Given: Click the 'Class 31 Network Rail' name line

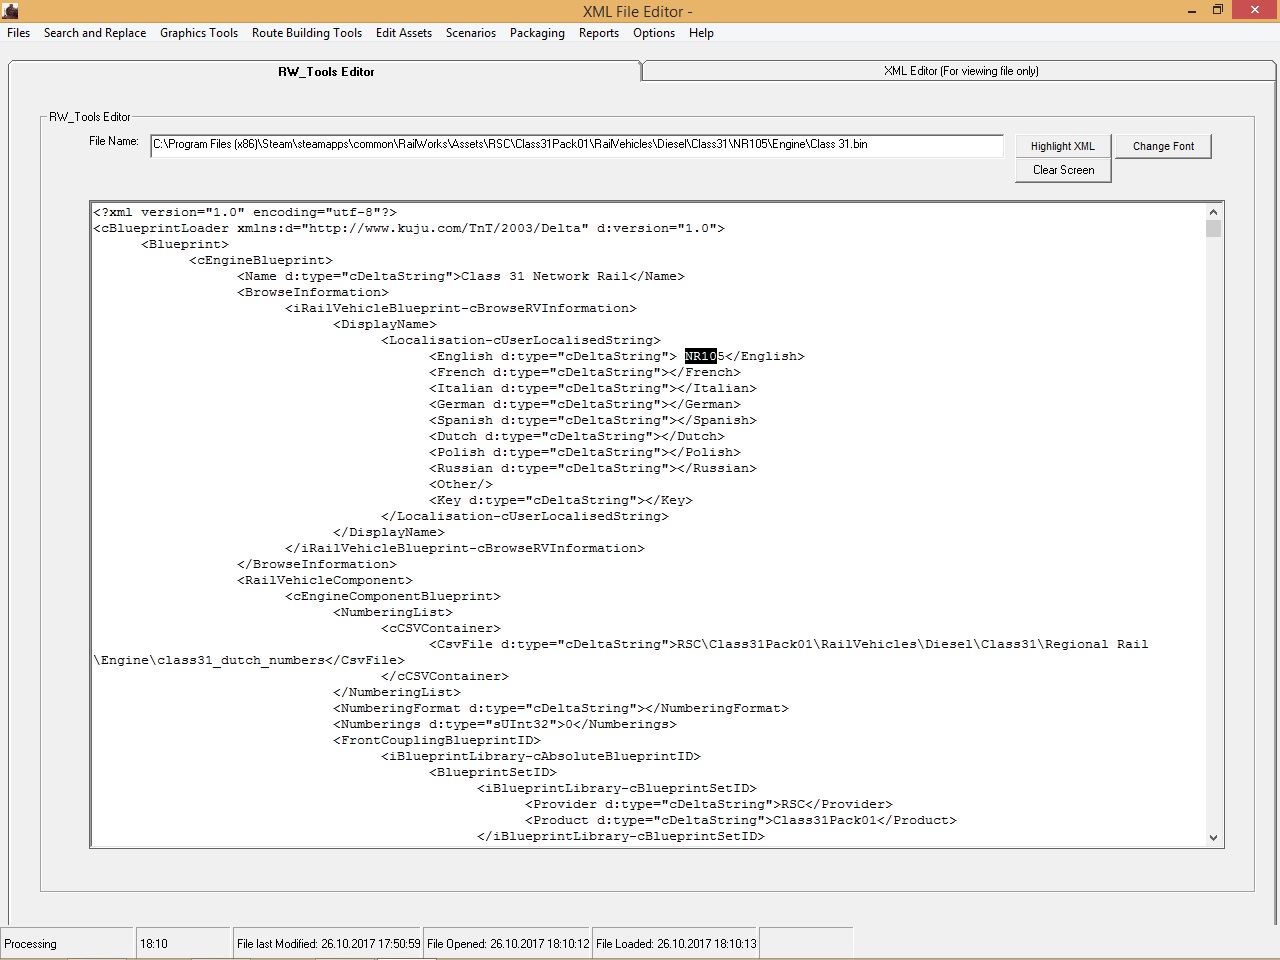Looking at the screenshot, I should 461,276.
